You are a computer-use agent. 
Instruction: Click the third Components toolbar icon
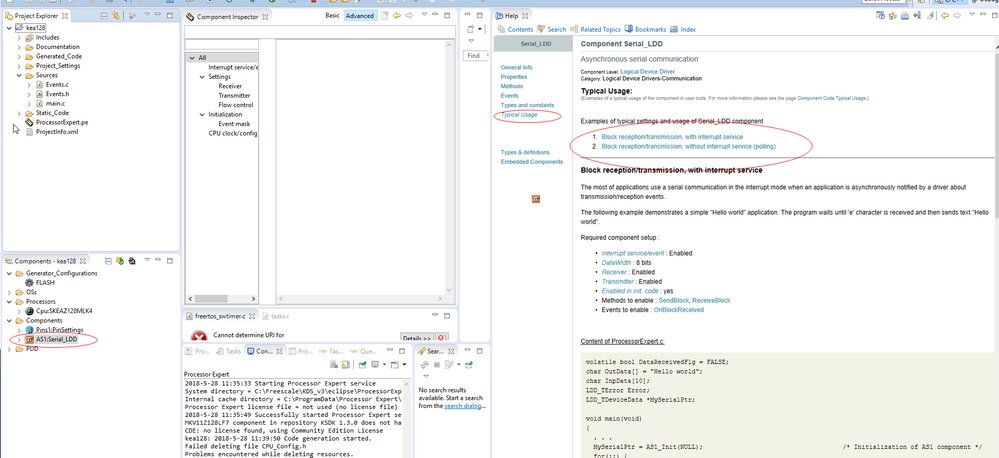click(x=132, y=261)
